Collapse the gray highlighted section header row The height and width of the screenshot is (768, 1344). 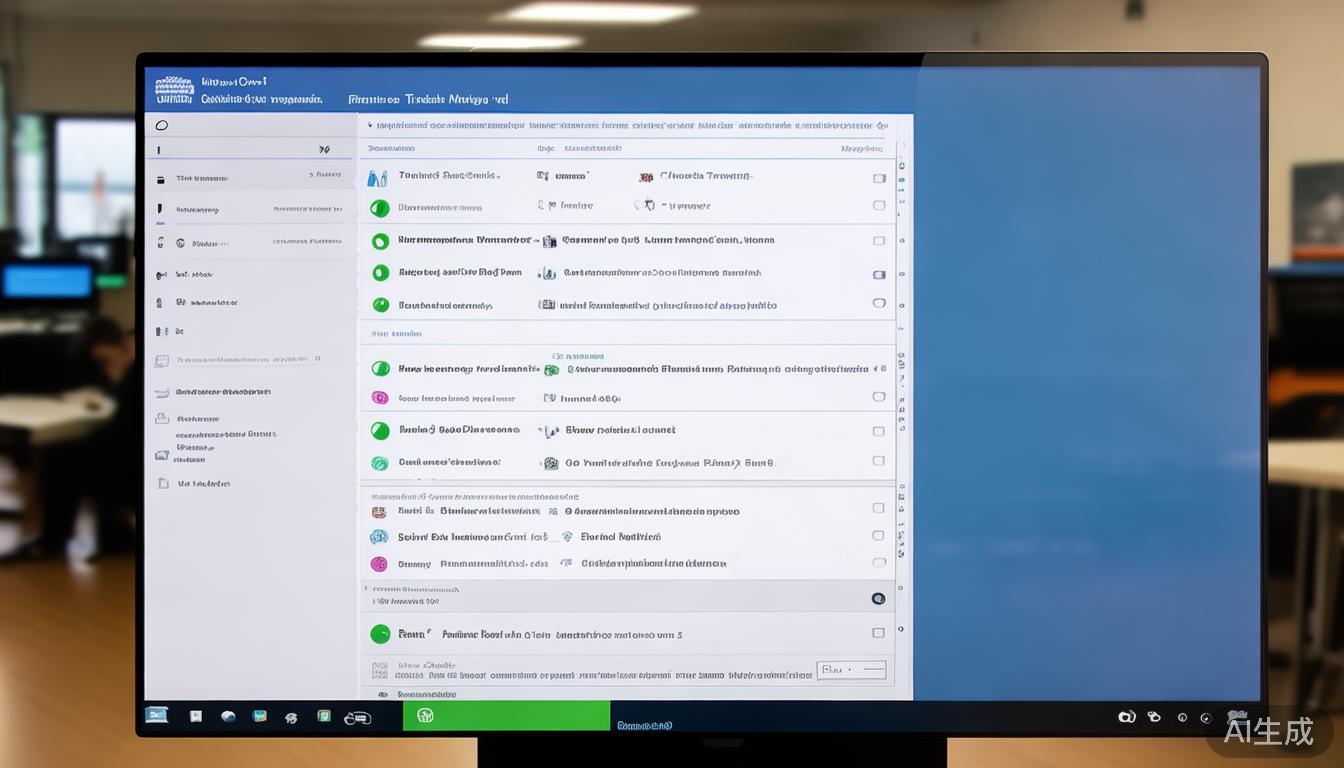(620, 596)
